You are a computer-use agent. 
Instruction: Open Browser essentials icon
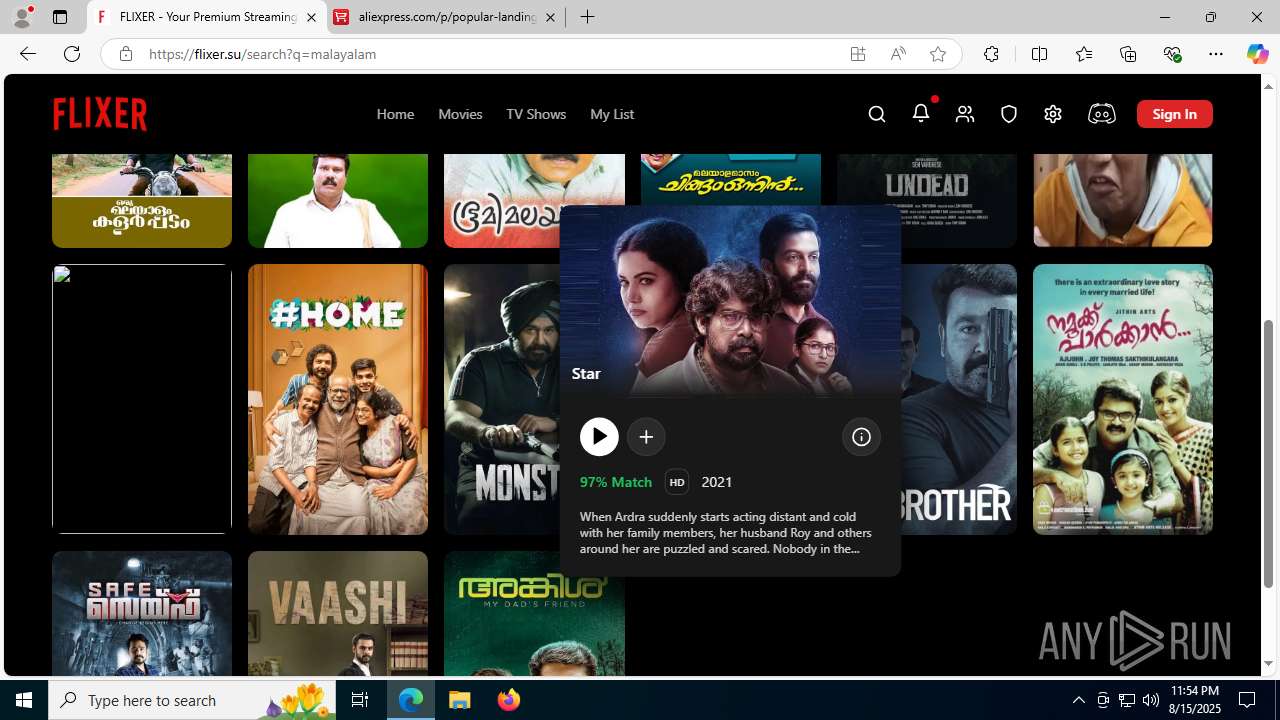[x=1173, y=54]
